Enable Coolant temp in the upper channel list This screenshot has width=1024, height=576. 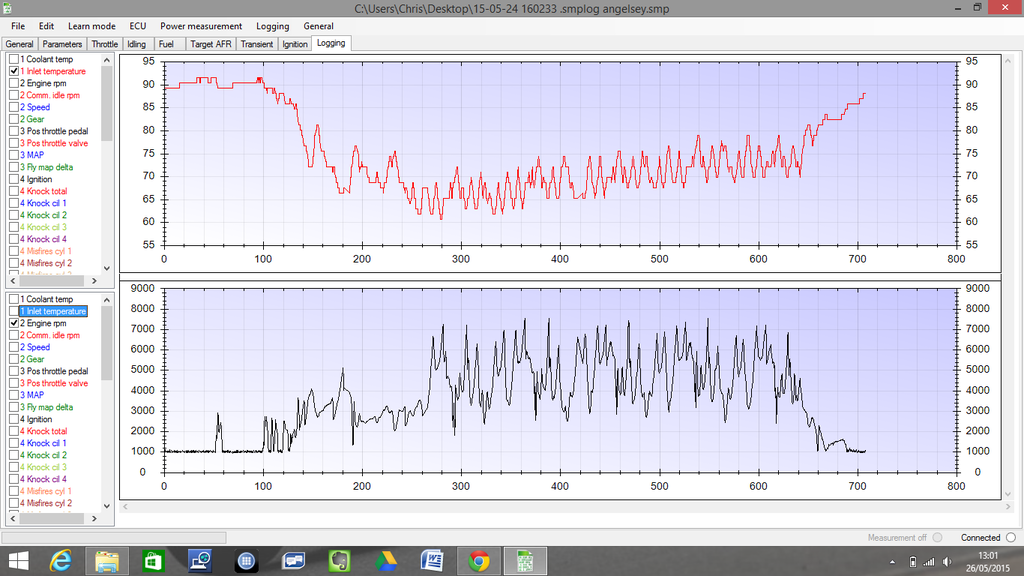pos(14,60)
